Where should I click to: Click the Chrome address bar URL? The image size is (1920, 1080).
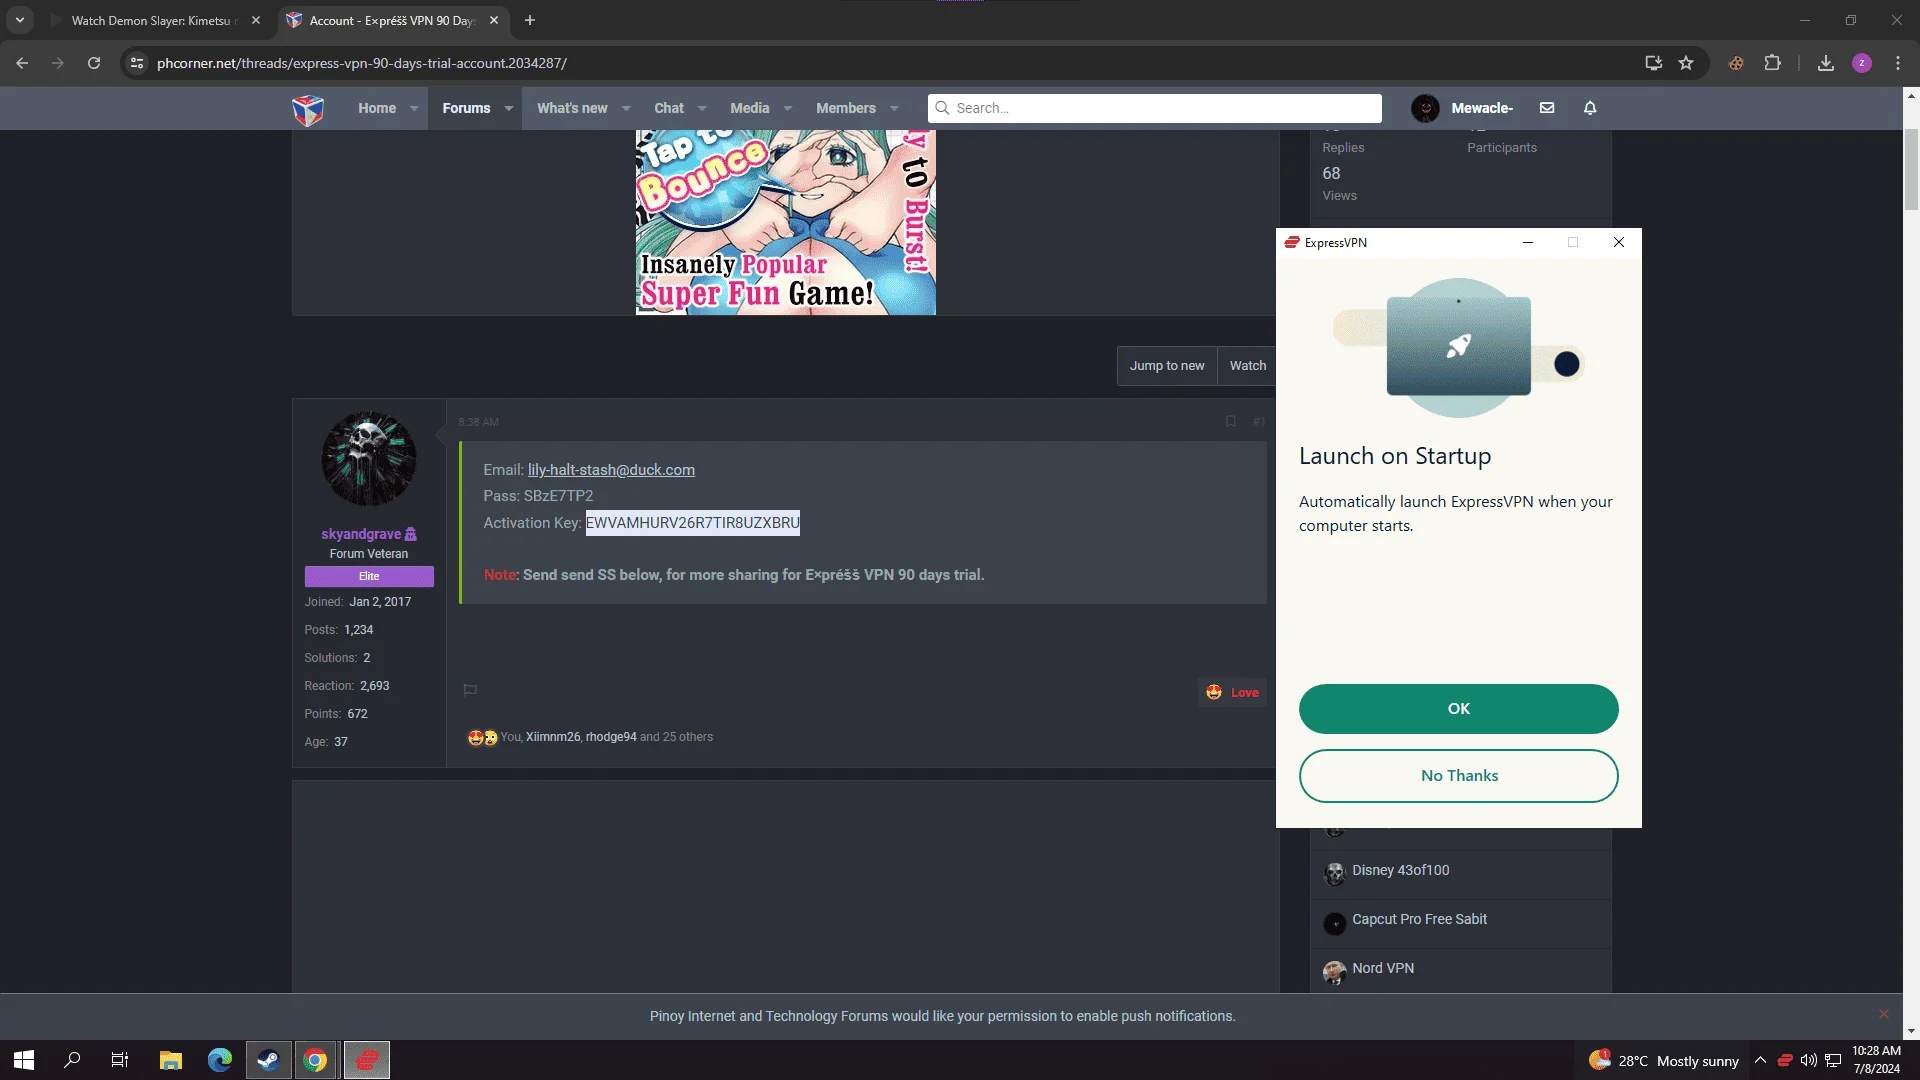click(362, 63)
